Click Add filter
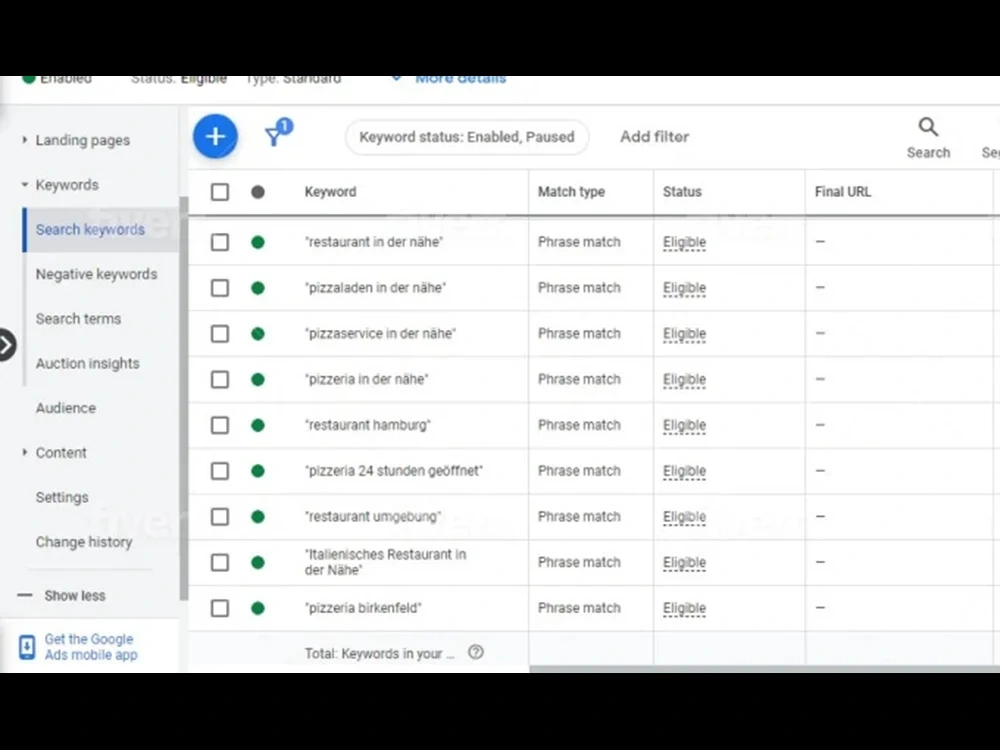1000x750 pixels. coord(654,136)
